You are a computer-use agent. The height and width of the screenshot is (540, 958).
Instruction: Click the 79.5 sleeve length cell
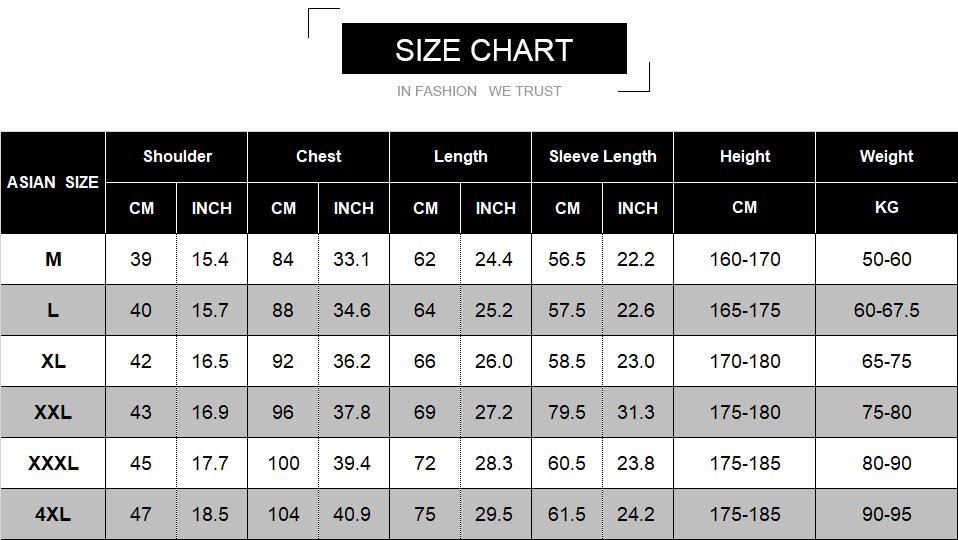pos(567,412)
